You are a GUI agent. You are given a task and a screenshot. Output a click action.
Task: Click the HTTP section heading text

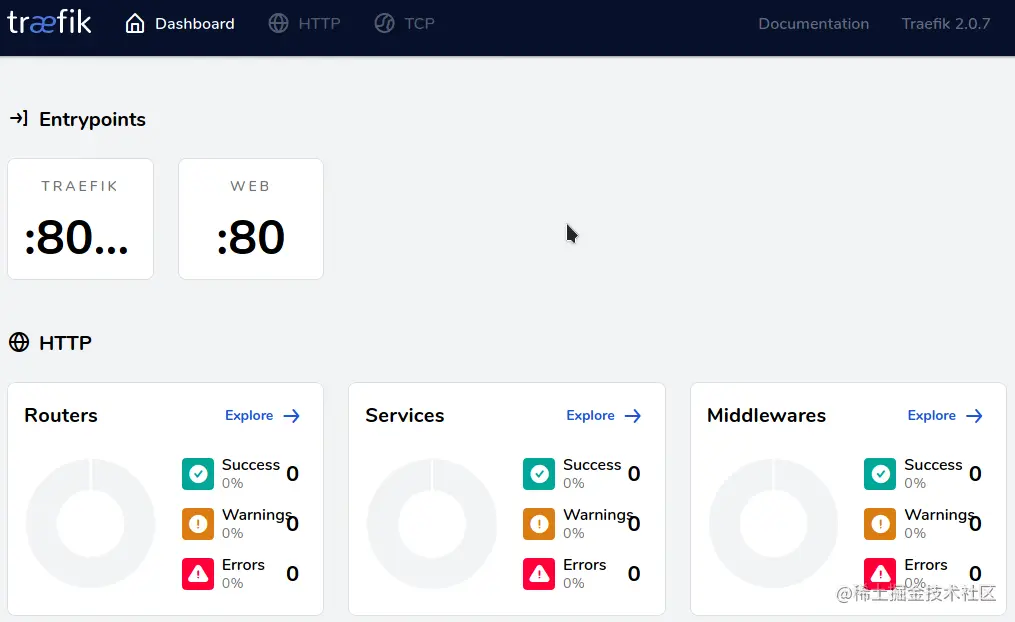point(65,342)
